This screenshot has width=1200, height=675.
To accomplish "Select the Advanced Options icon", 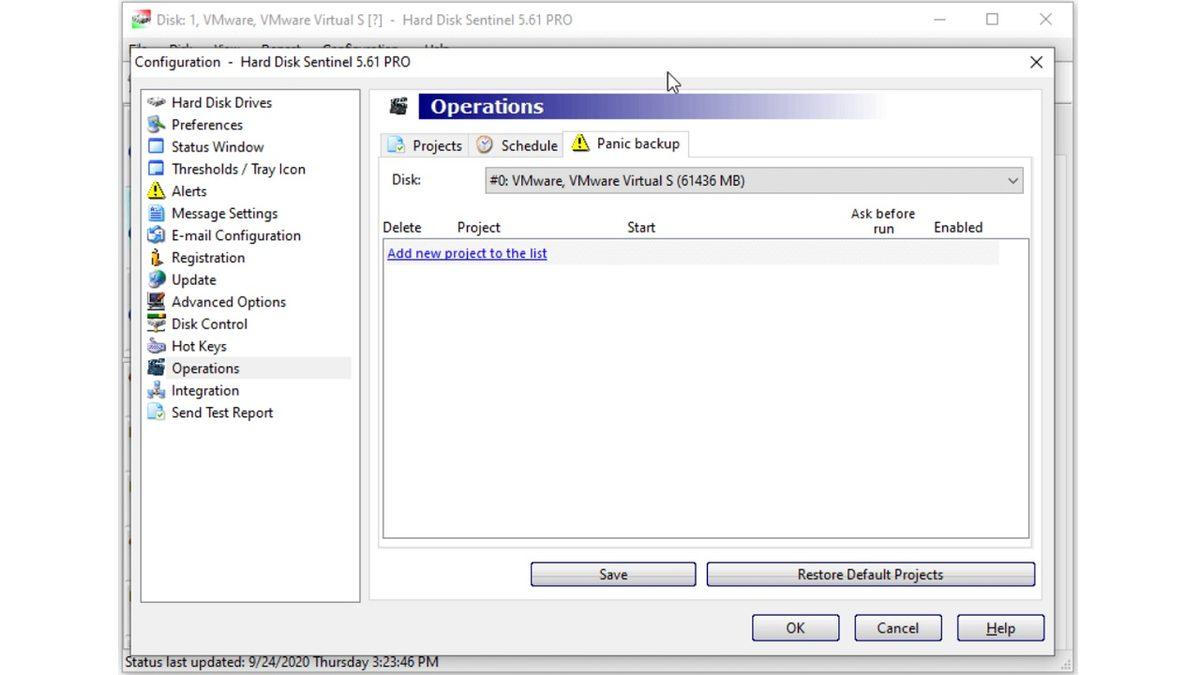I will pyautogui.click(x=157, y=301).
